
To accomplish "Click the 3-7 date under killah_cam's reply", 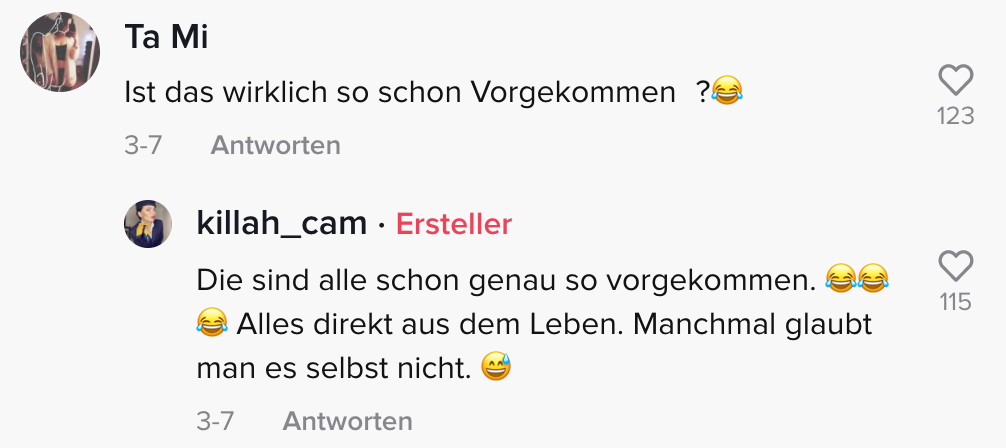I will coord(215,421).
